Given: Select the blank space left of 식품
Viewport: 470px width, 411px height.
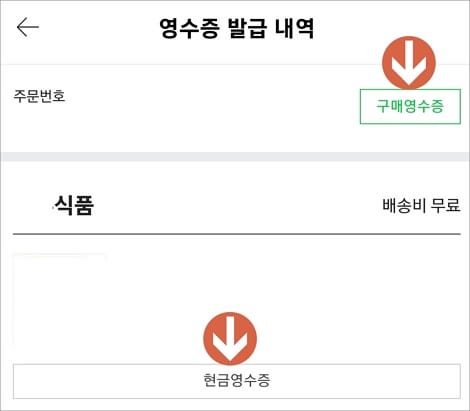Looking at the screenshot, I should (33, 205).
